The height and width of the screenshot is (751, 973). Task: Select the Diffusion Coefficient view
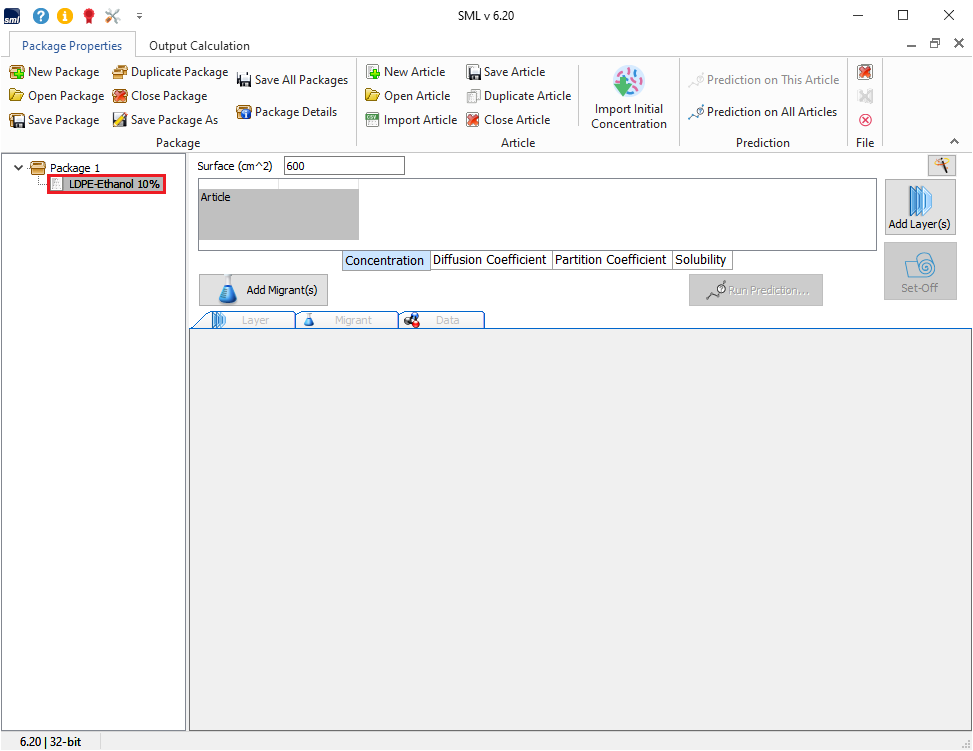coord(489,260)
